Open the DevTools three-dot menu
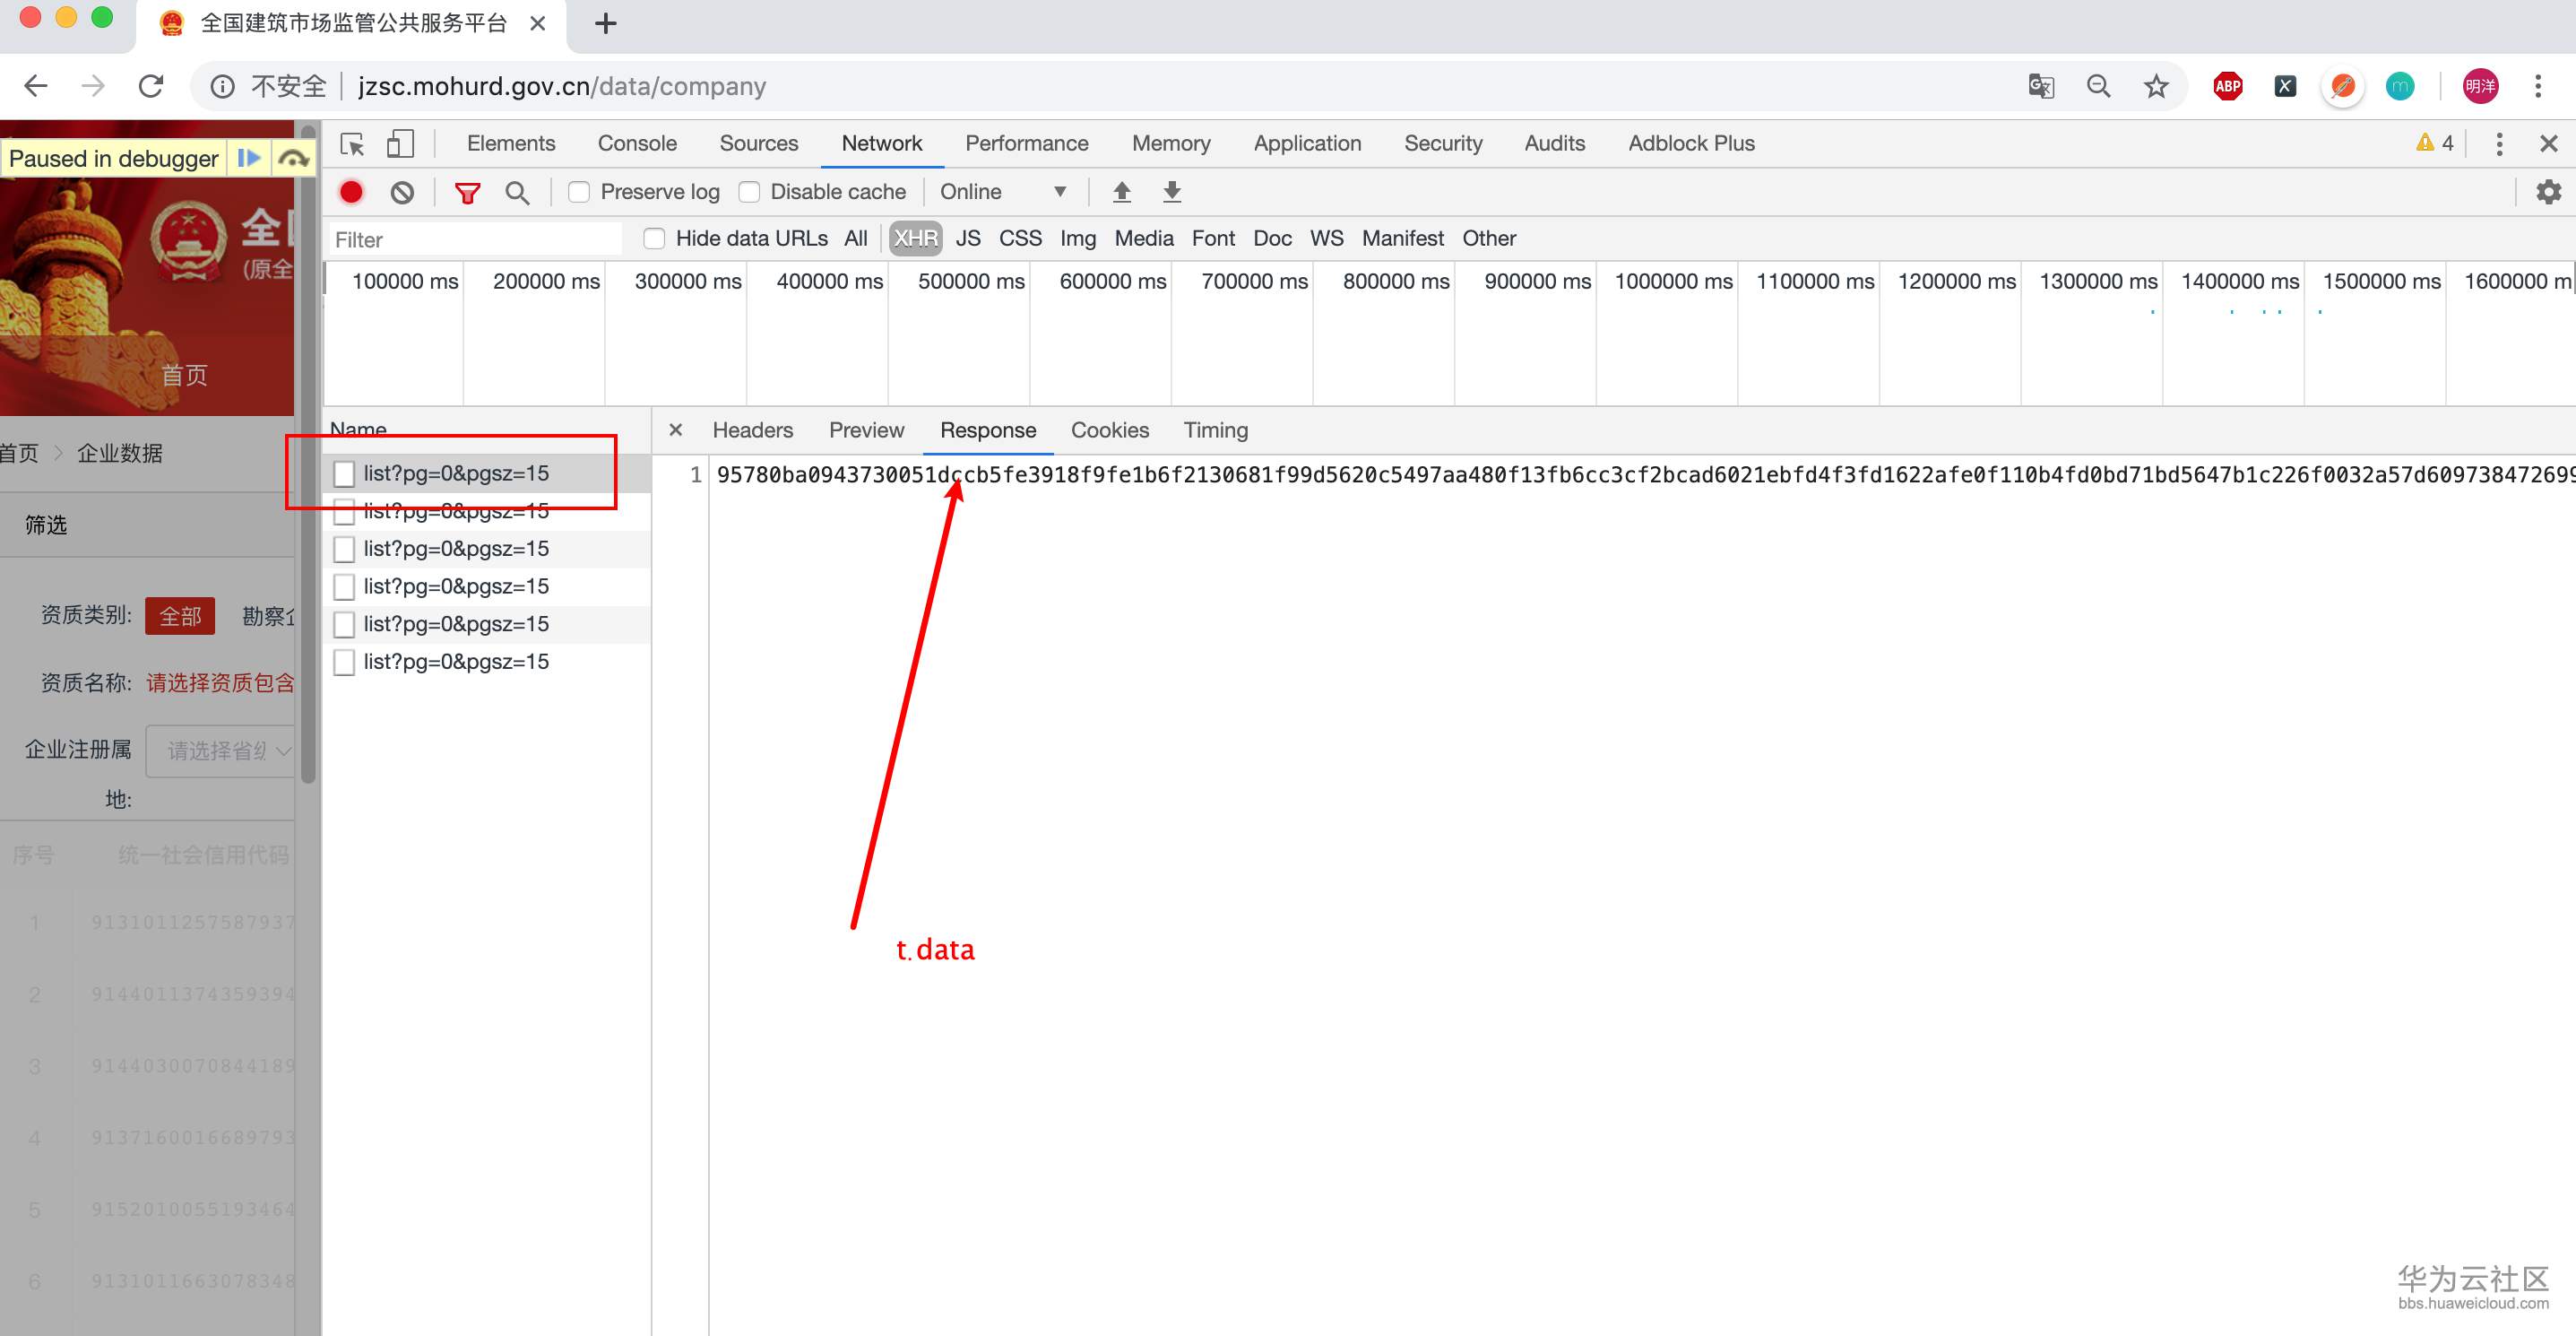Viewport: 2576px width, 1336px height. pyautogui.click(x=2498, y=144)
